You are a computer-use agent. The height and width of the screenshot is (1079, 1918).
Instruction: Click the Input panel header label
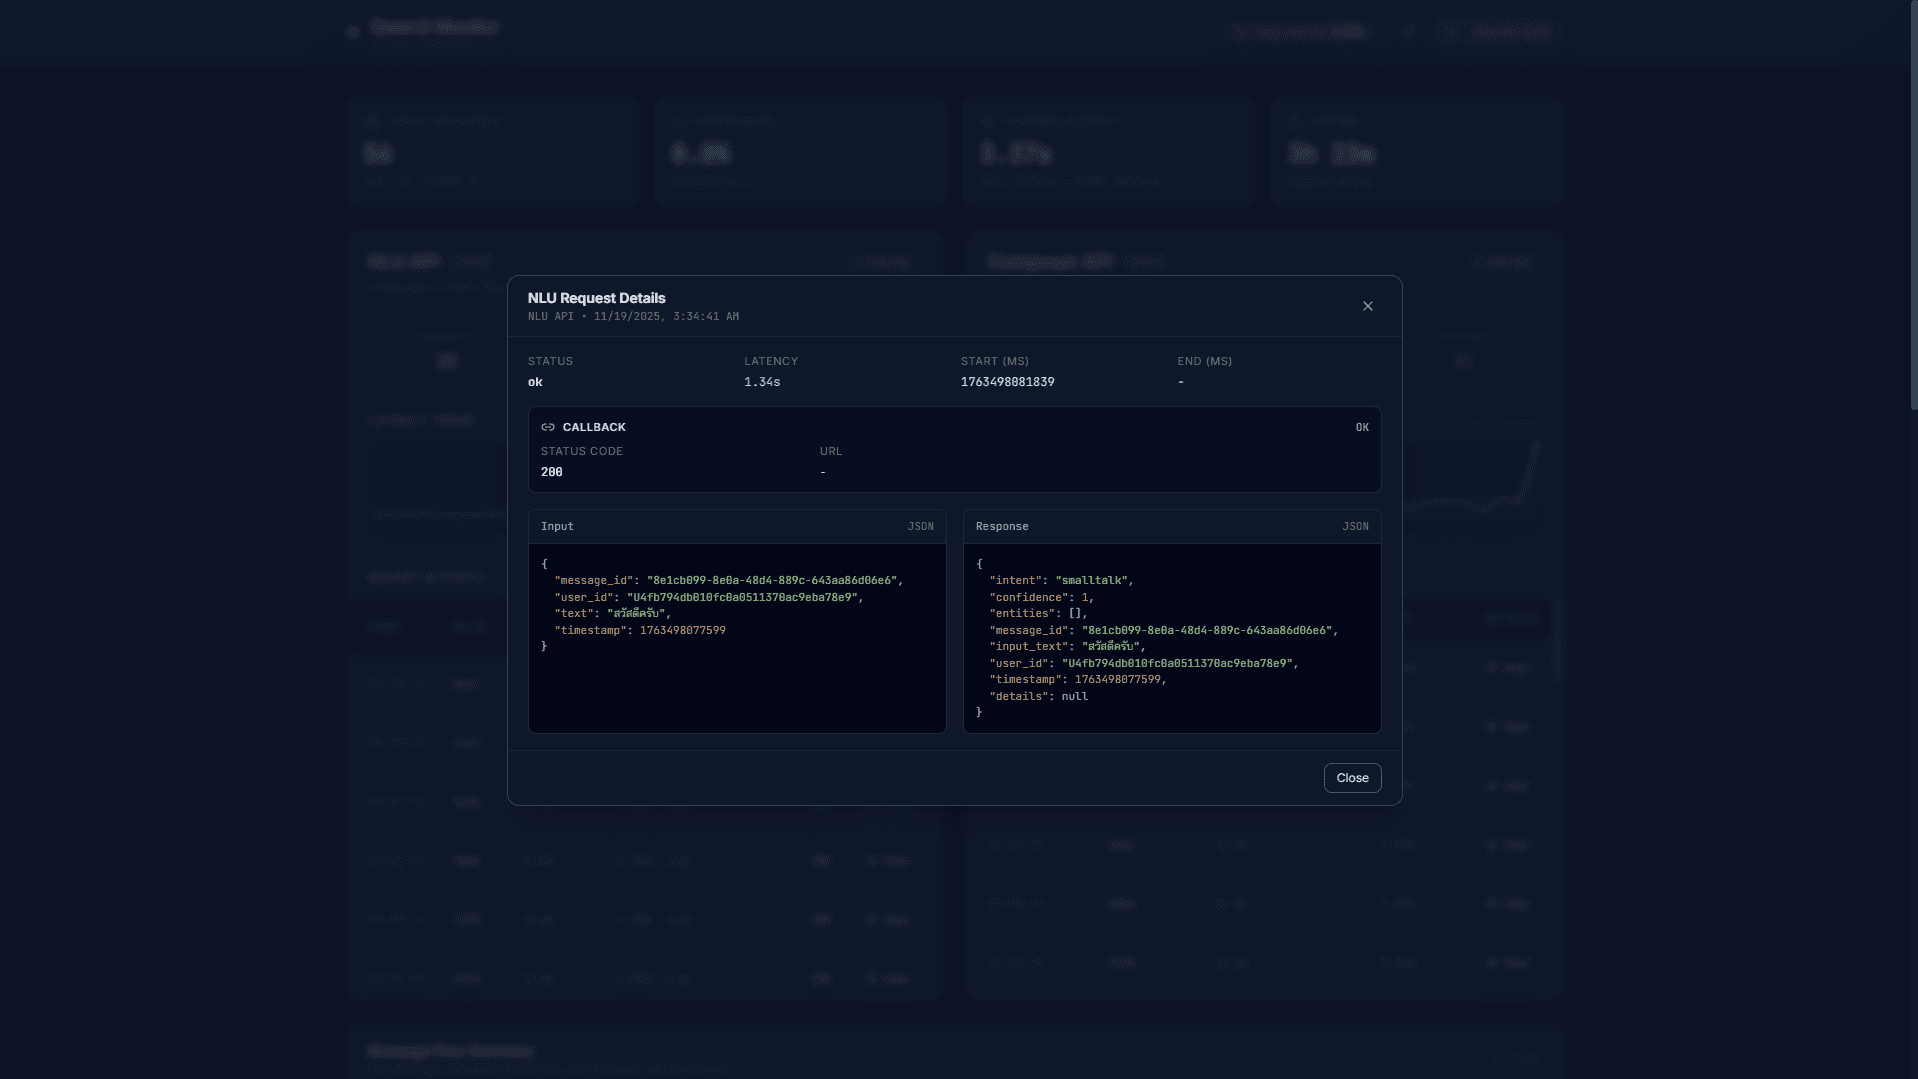pos(557,526)
